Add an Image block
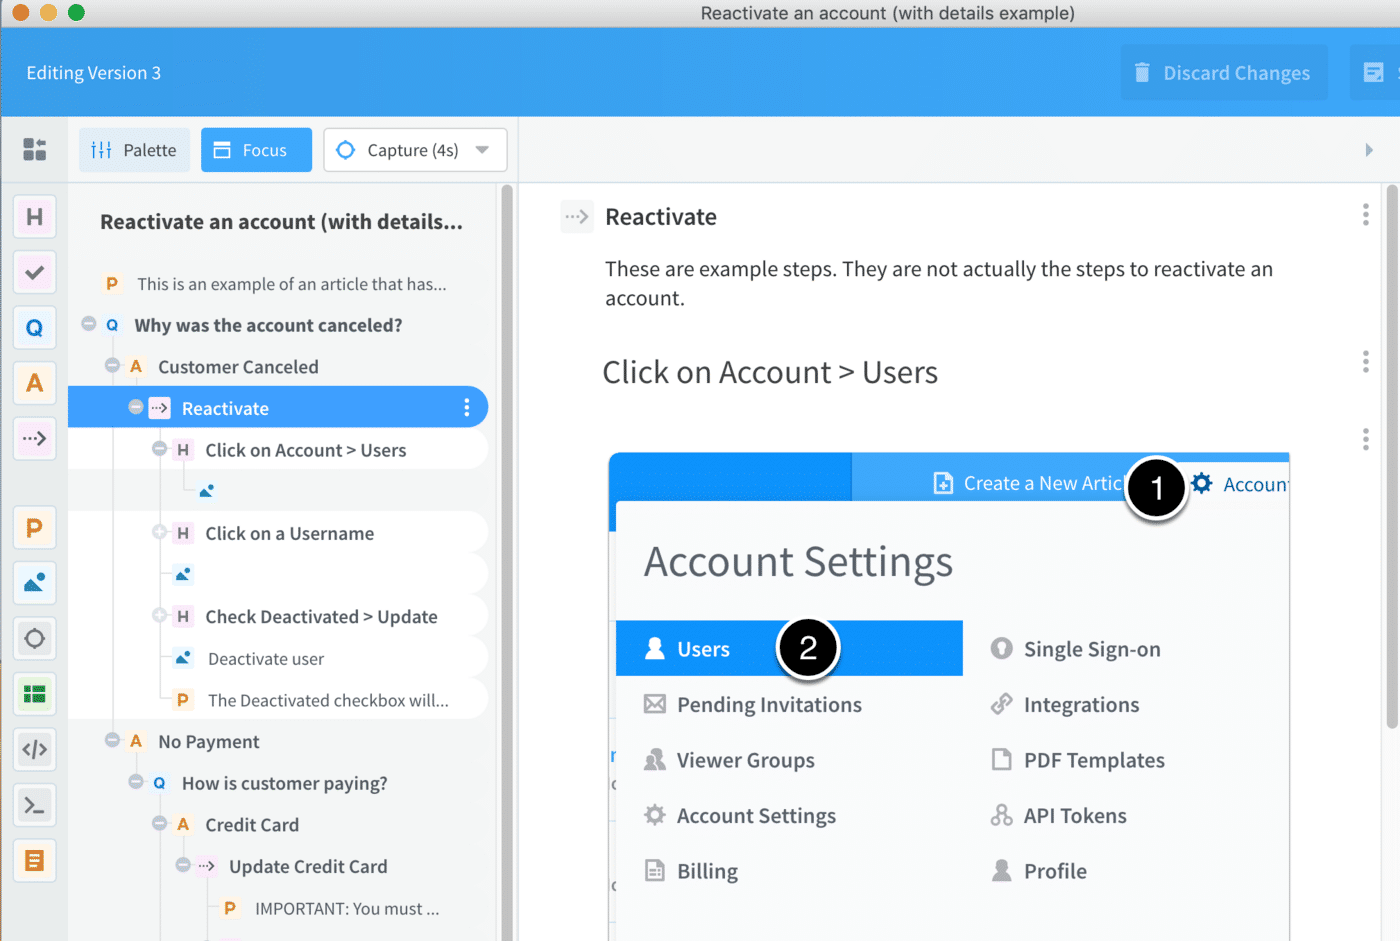 point(34,583)
